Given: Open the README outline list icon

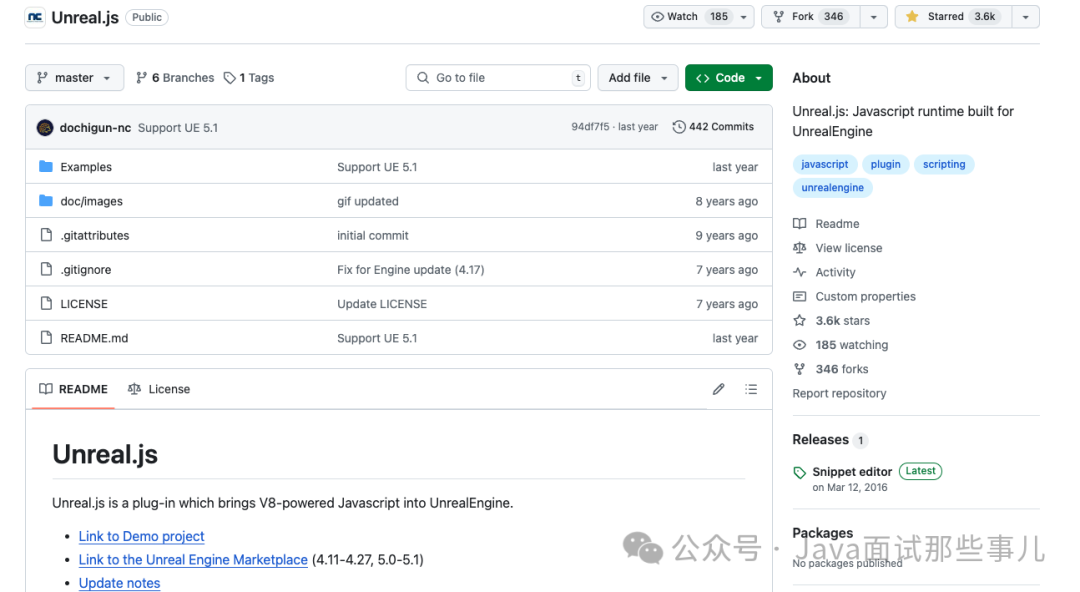Looking at the screenshot, I should [x=751, y=389].
